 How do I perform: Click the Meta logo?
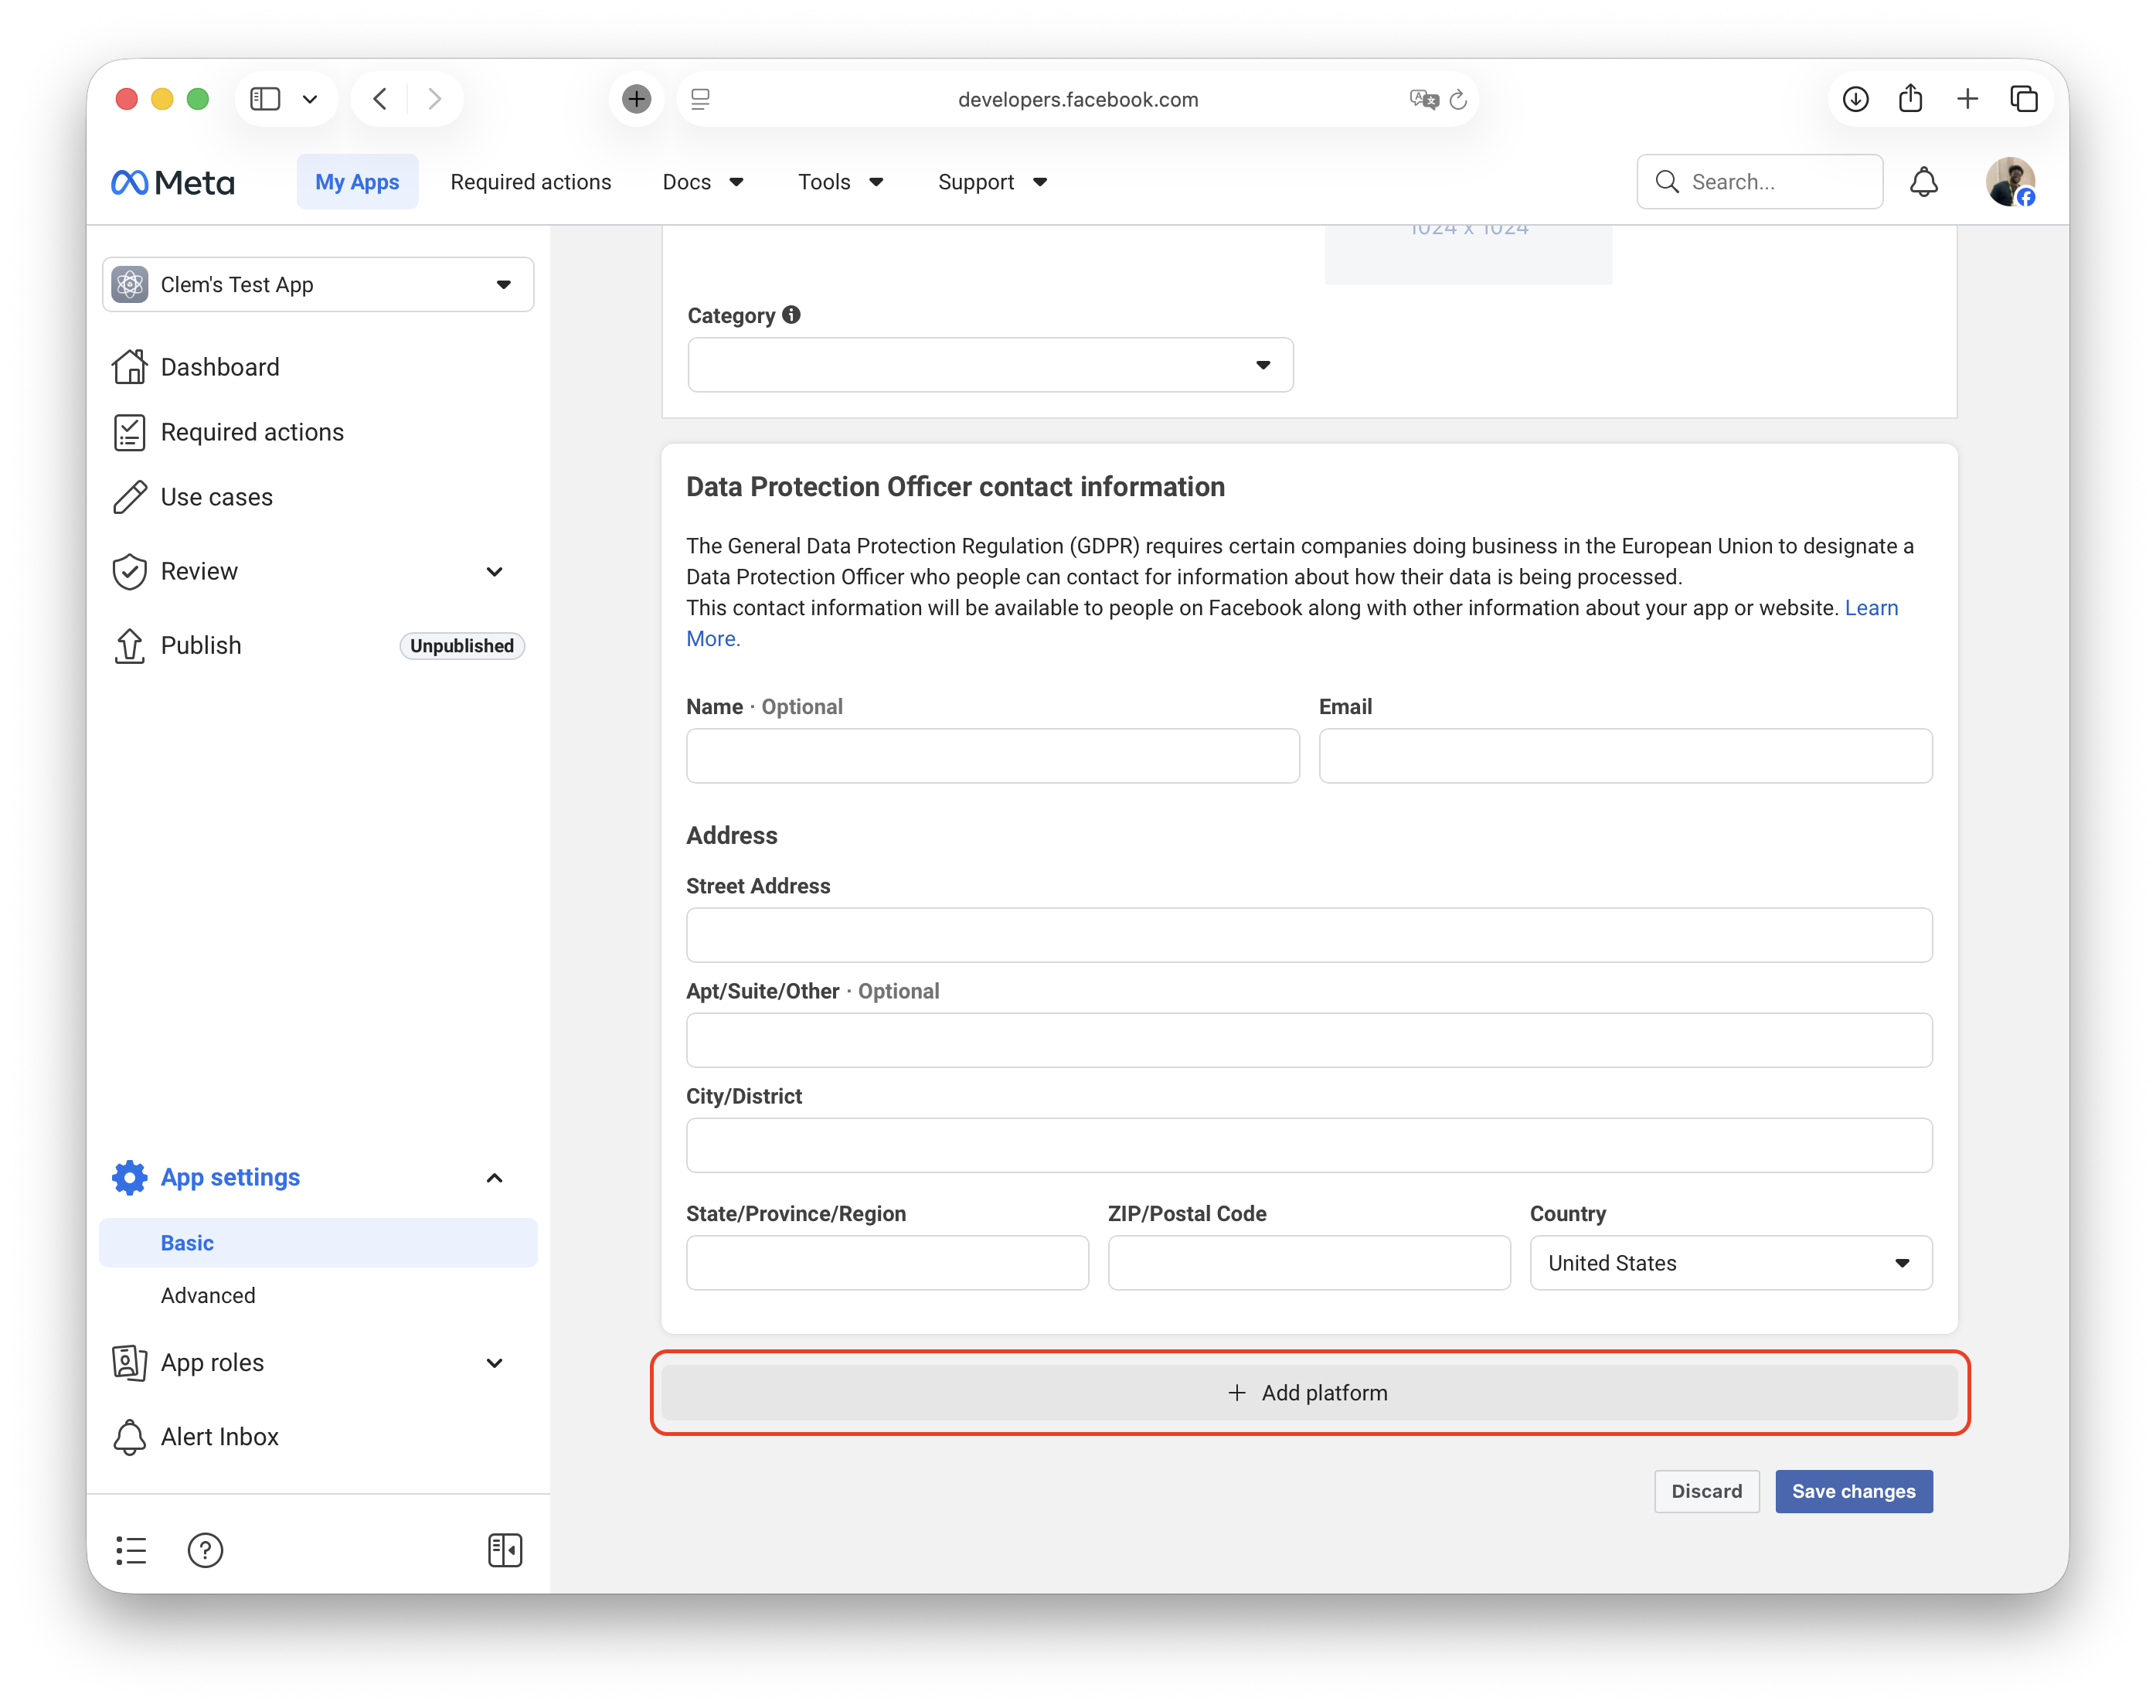pyautogui.click(x=173, y=182)
